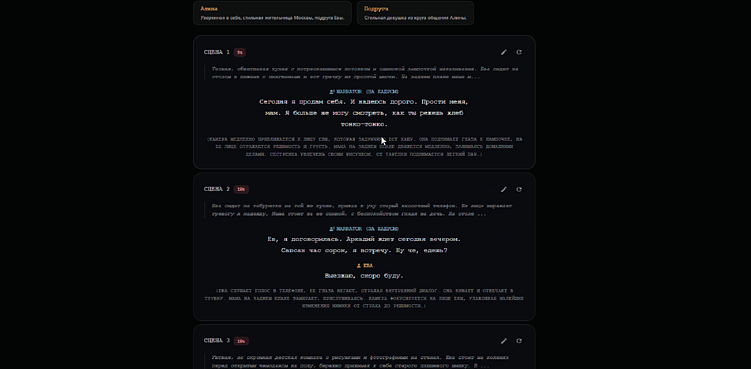The height and width of the screenshot is (369, 751).
Task: Click the line 'Ев, я договорилась. Аркадий ждет'
Action: 364,239
